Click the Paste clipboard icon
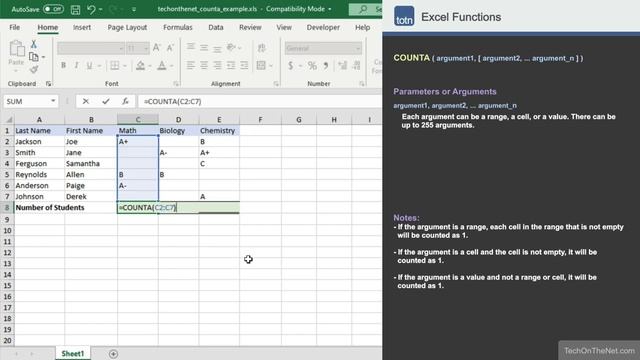 click(17, 49)
